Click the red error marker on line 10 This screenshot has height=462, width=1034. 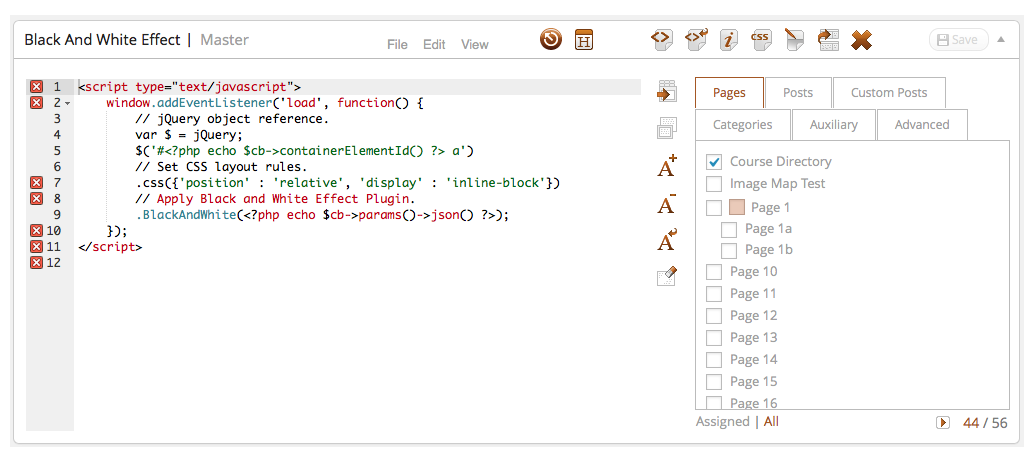36,231
